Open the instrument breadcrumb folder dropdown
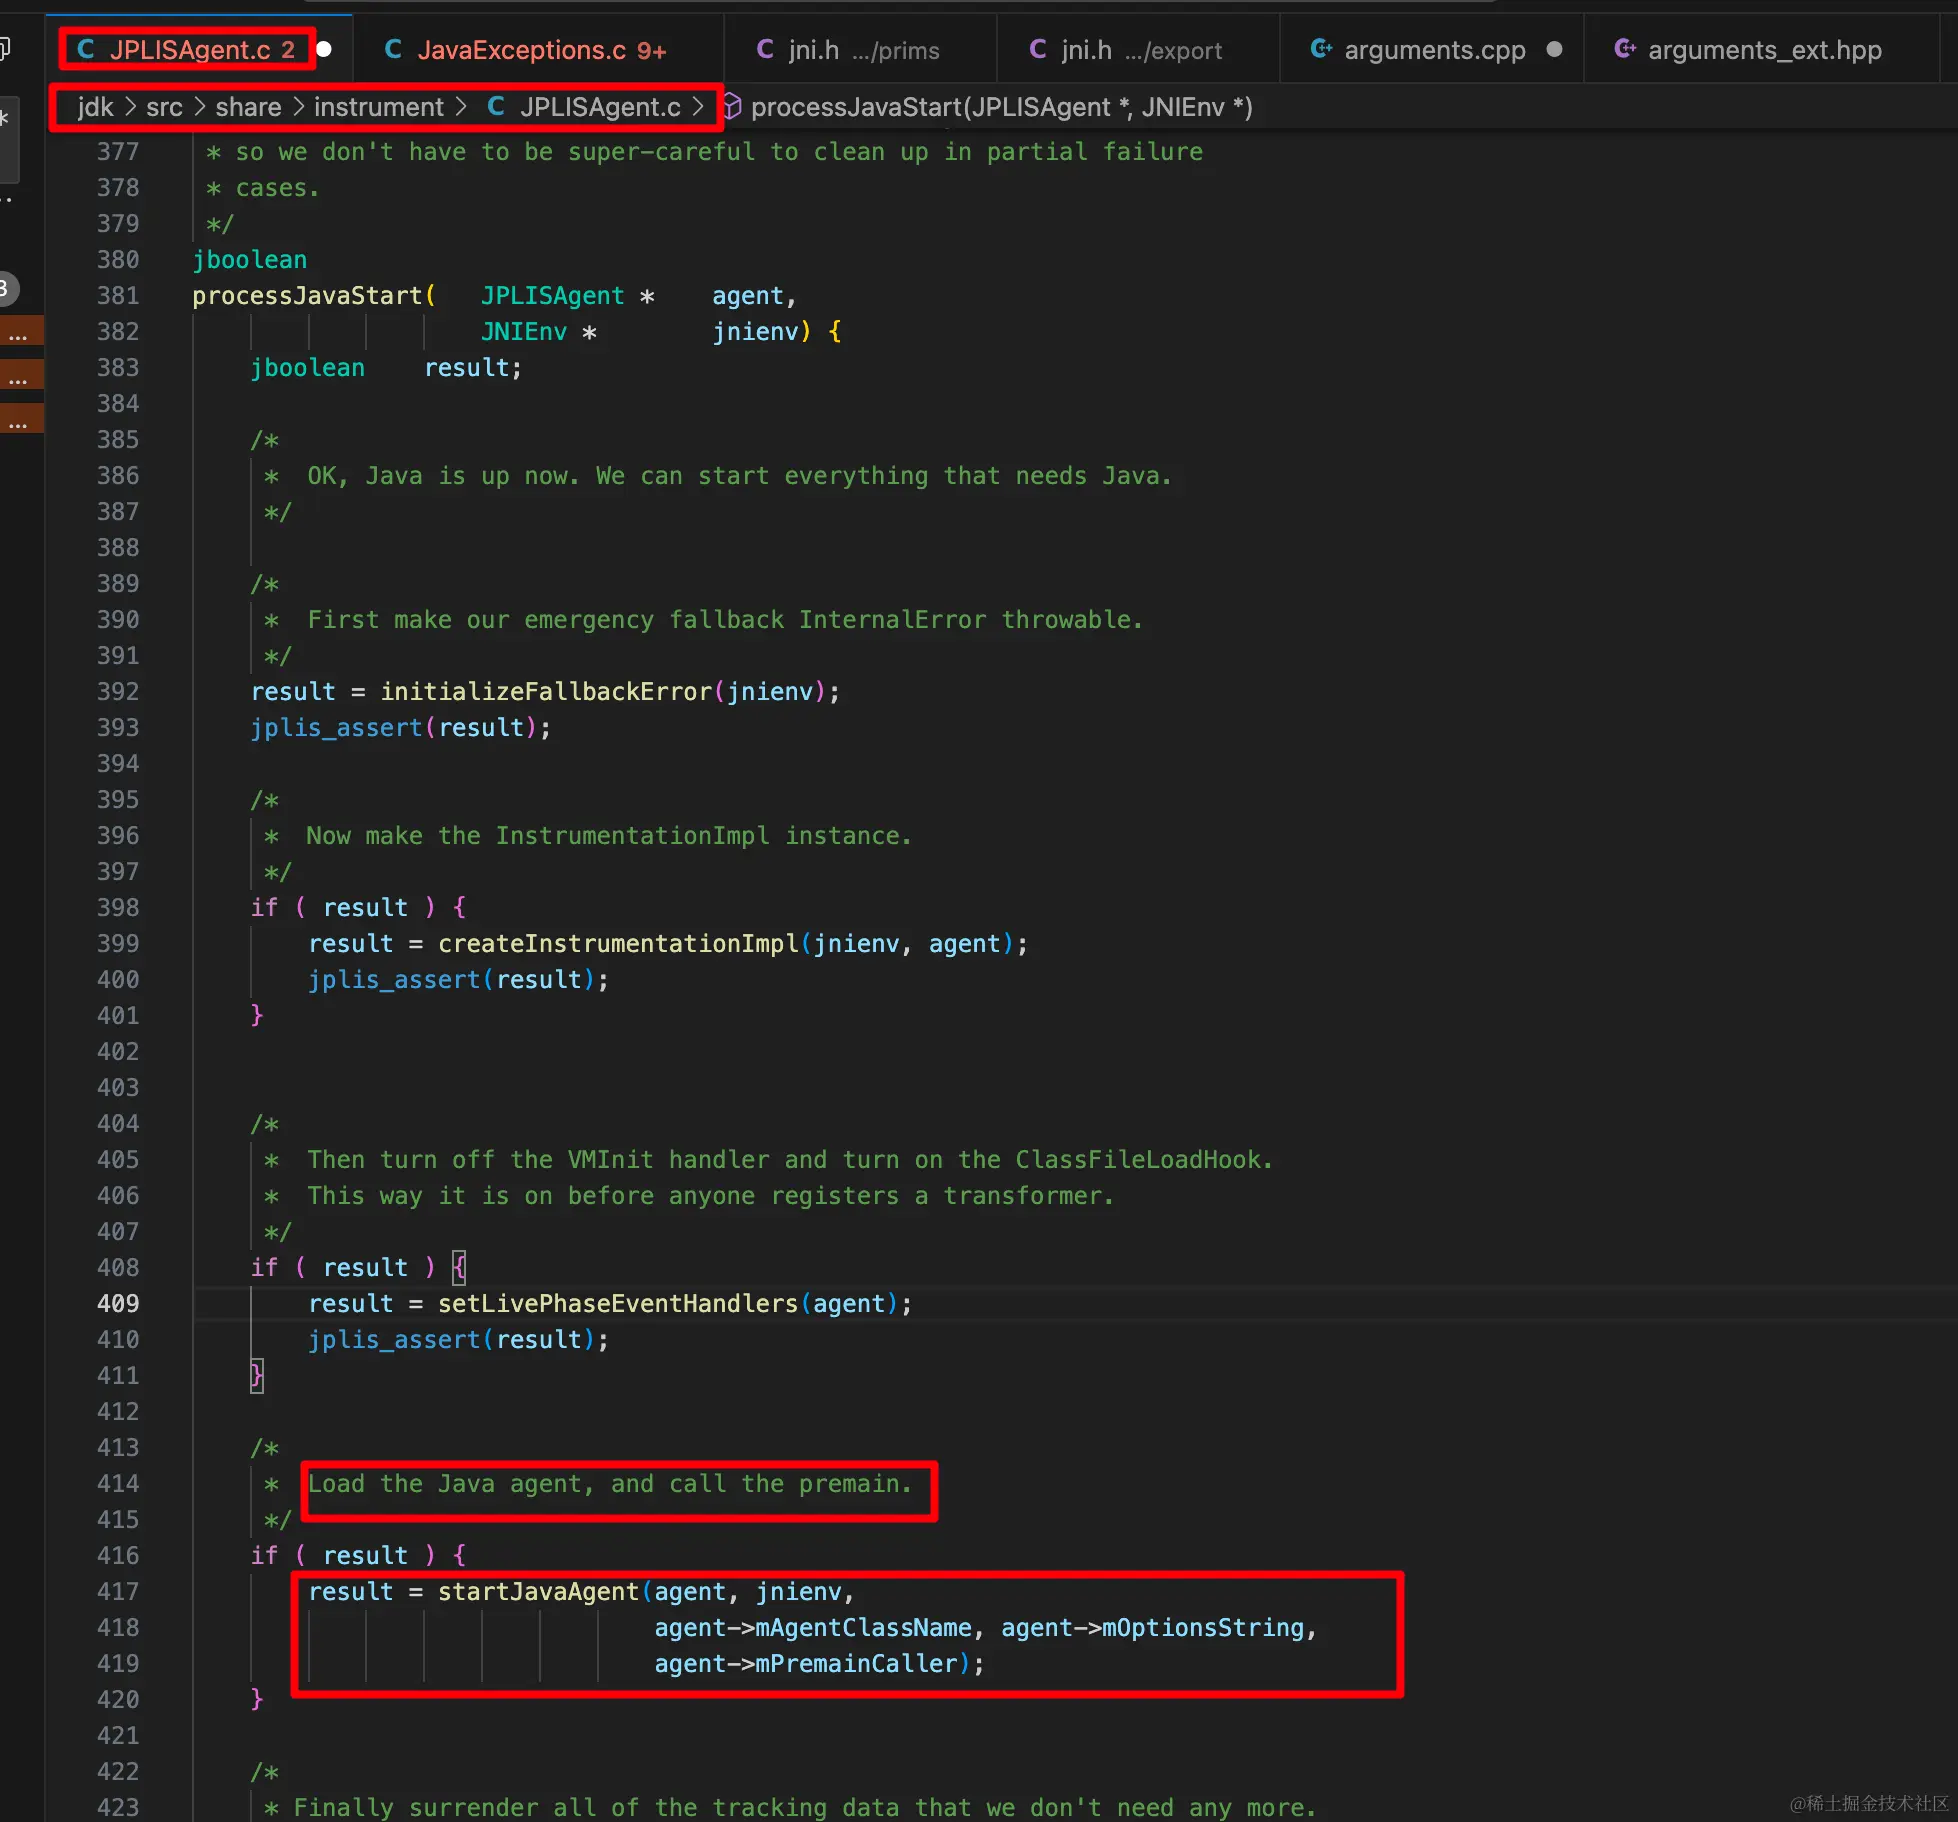Viewport: 1958px width, 1822px height. coord(378,107)
